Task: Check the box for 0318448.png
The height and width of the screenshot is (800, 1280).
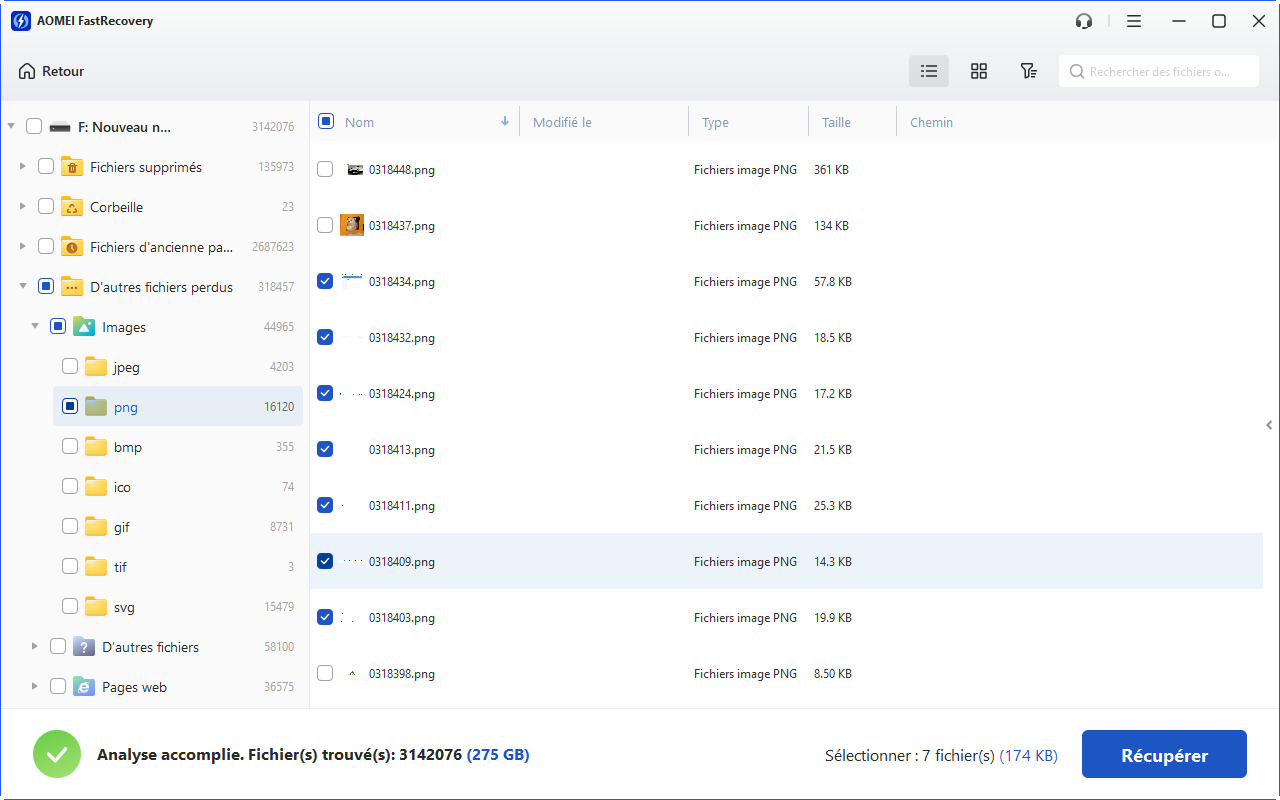Action: [325, 170]
